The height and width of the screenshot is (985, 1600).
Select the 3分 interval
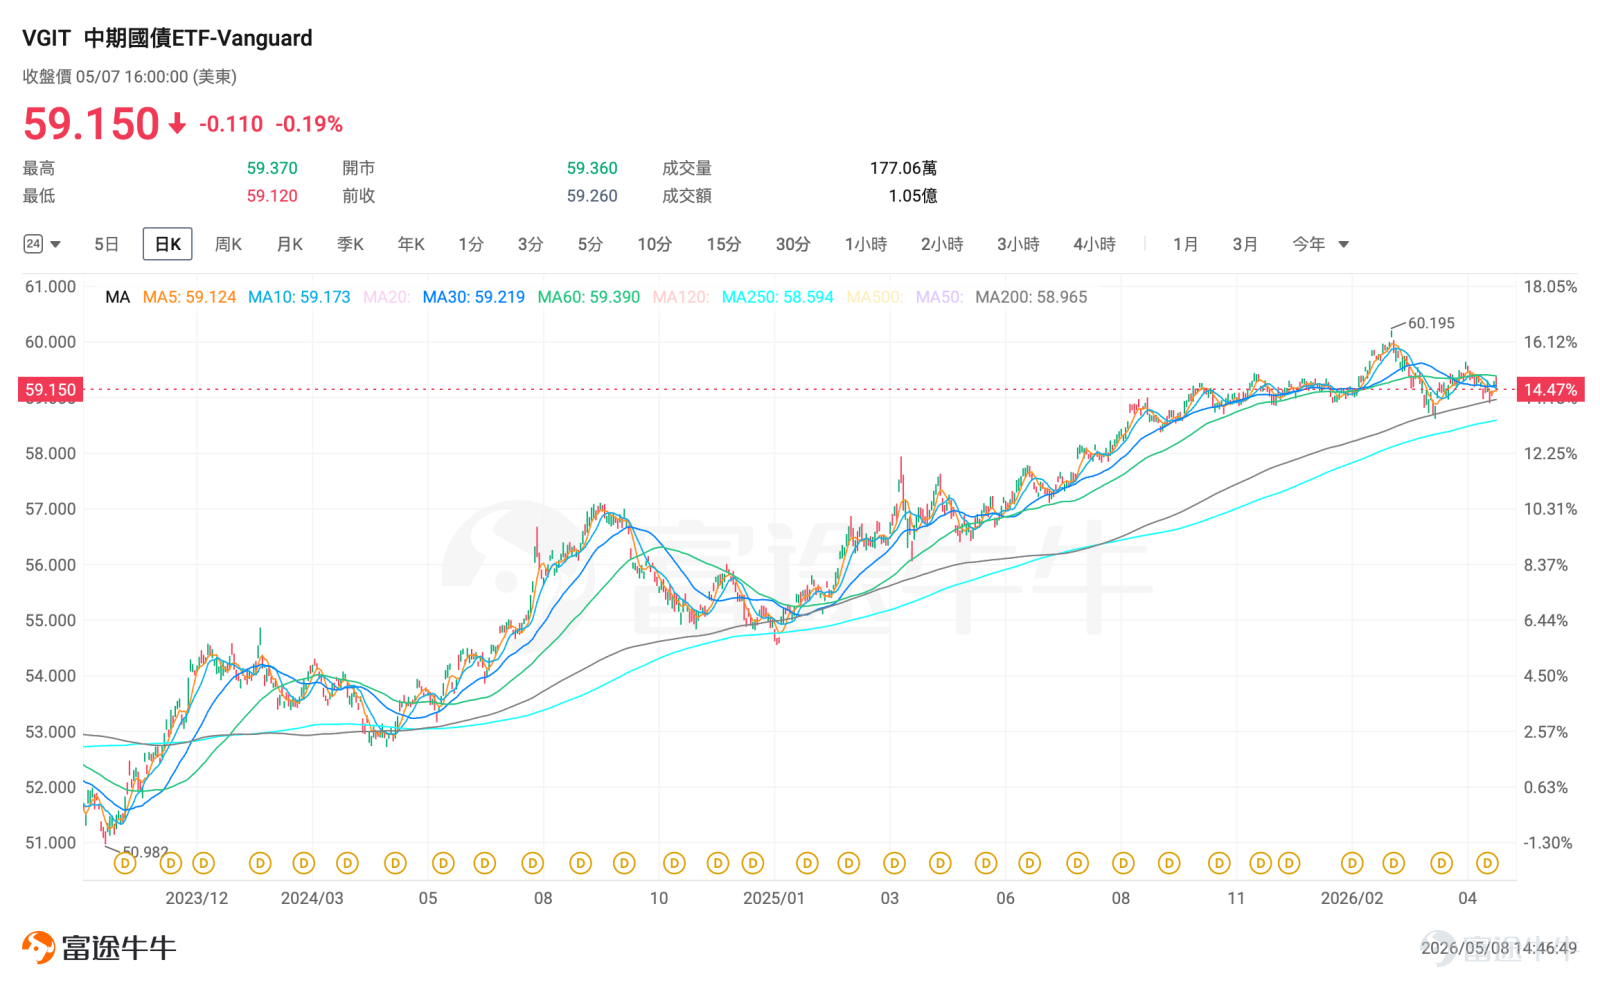(x=531, y=244)
